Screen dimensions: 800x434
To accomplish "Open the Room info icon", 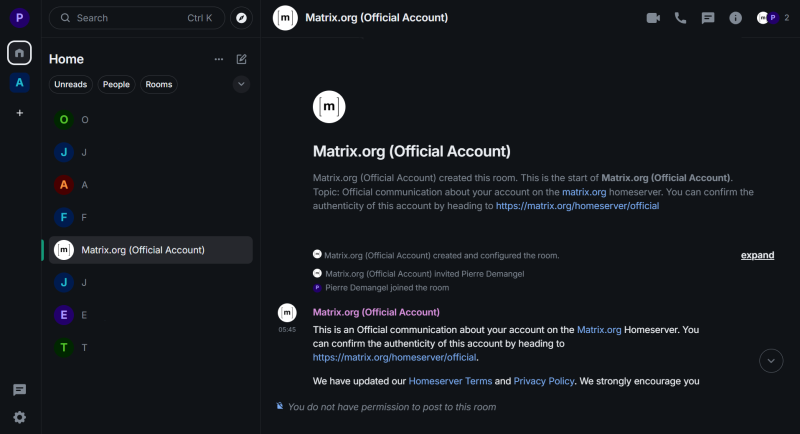I will tap(735, 18).
